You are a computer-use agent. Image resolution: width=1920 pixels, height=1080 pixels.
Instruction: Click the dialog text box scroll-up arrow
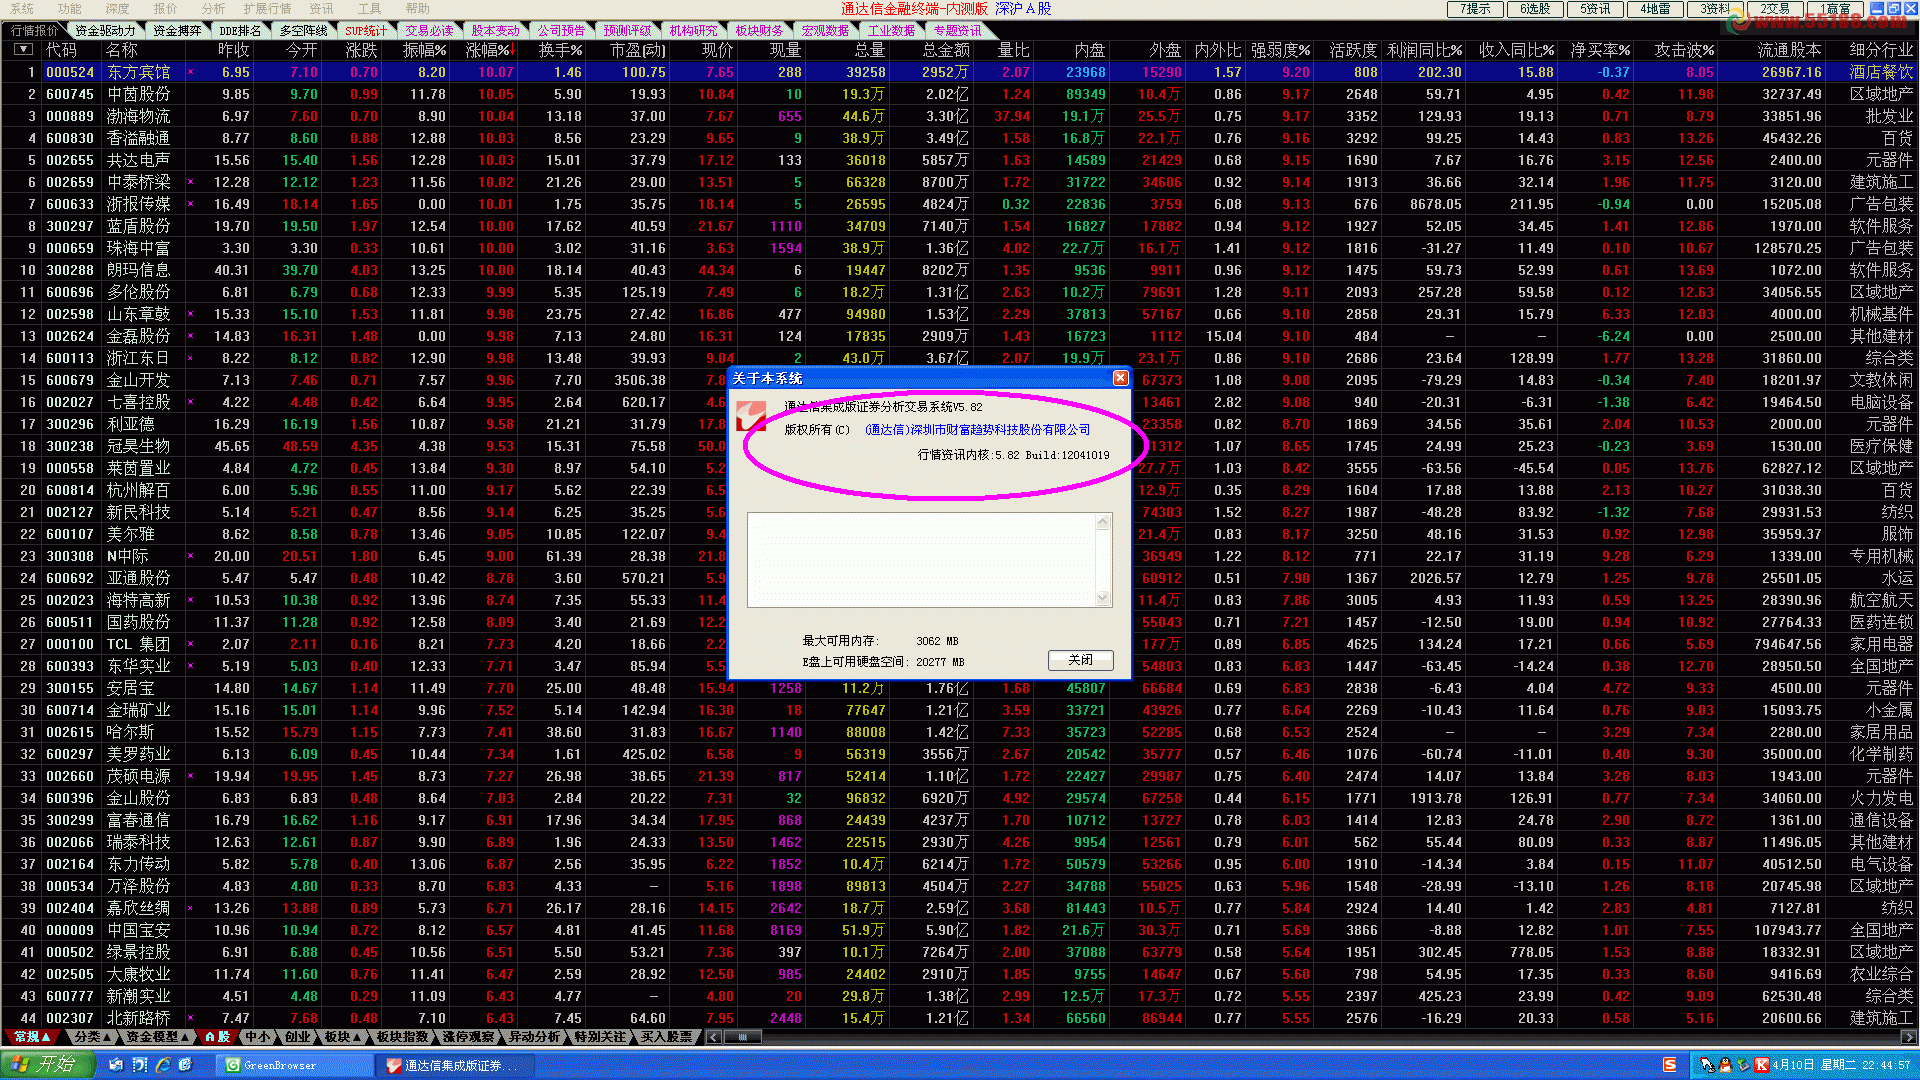pos(1103,522)
